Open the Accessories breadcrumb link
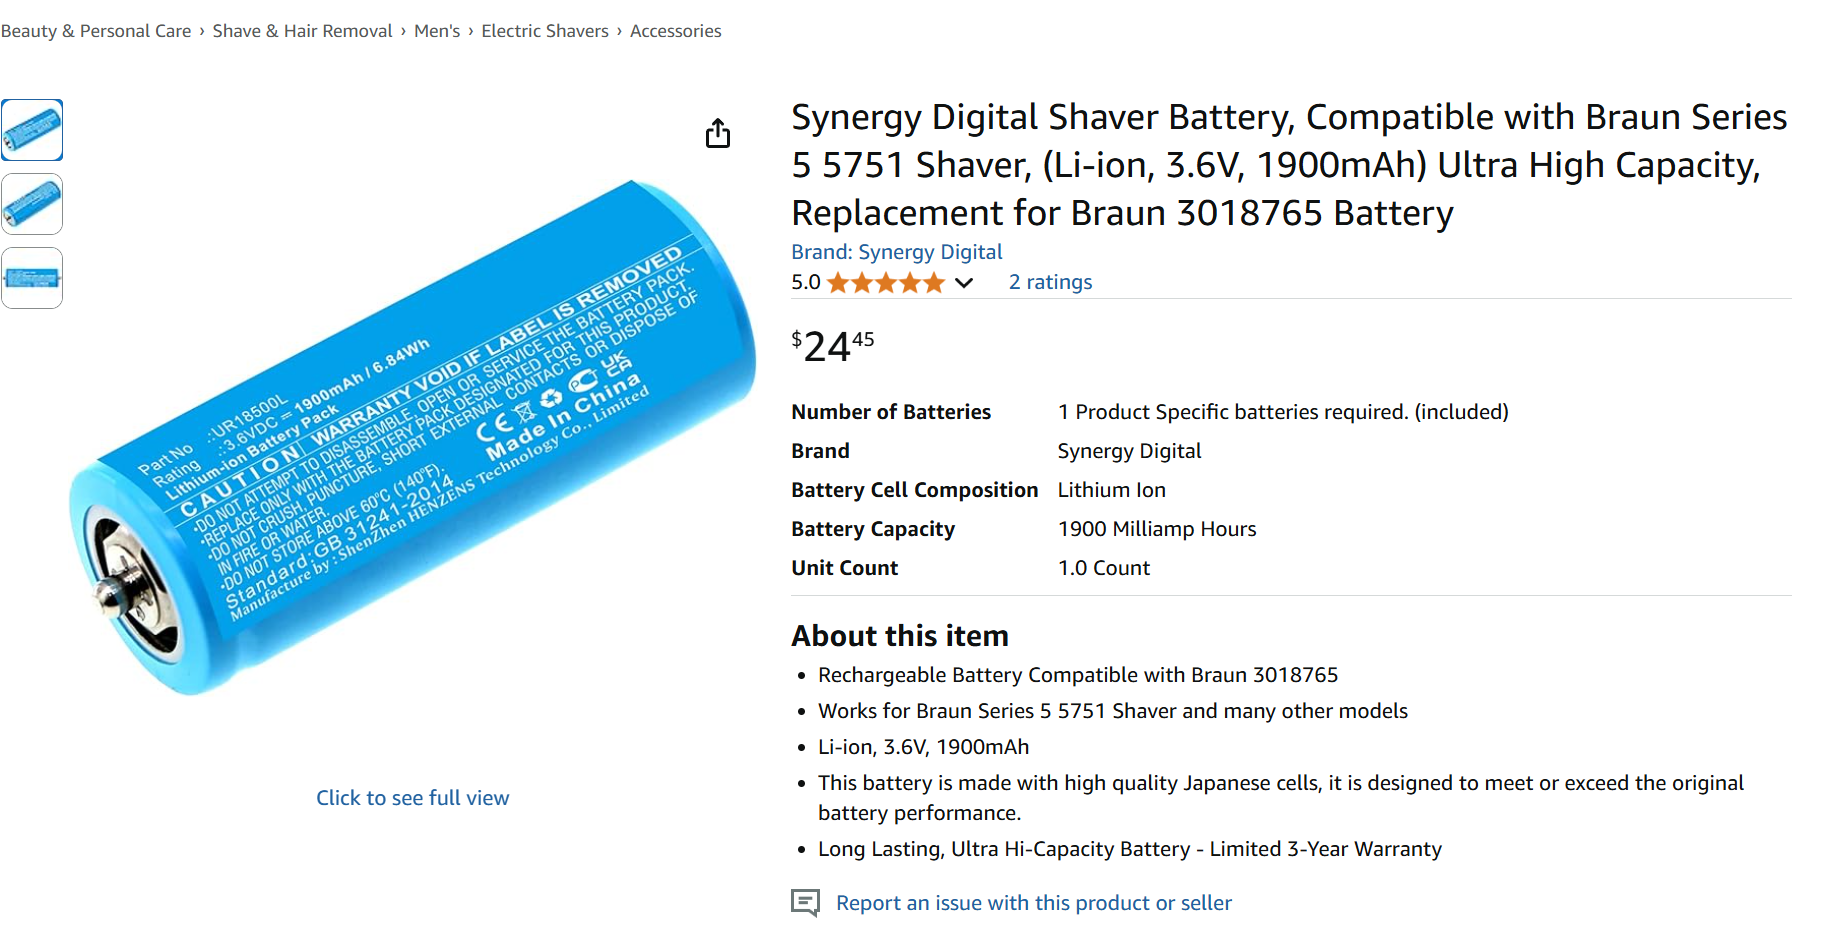 point(676,31)
